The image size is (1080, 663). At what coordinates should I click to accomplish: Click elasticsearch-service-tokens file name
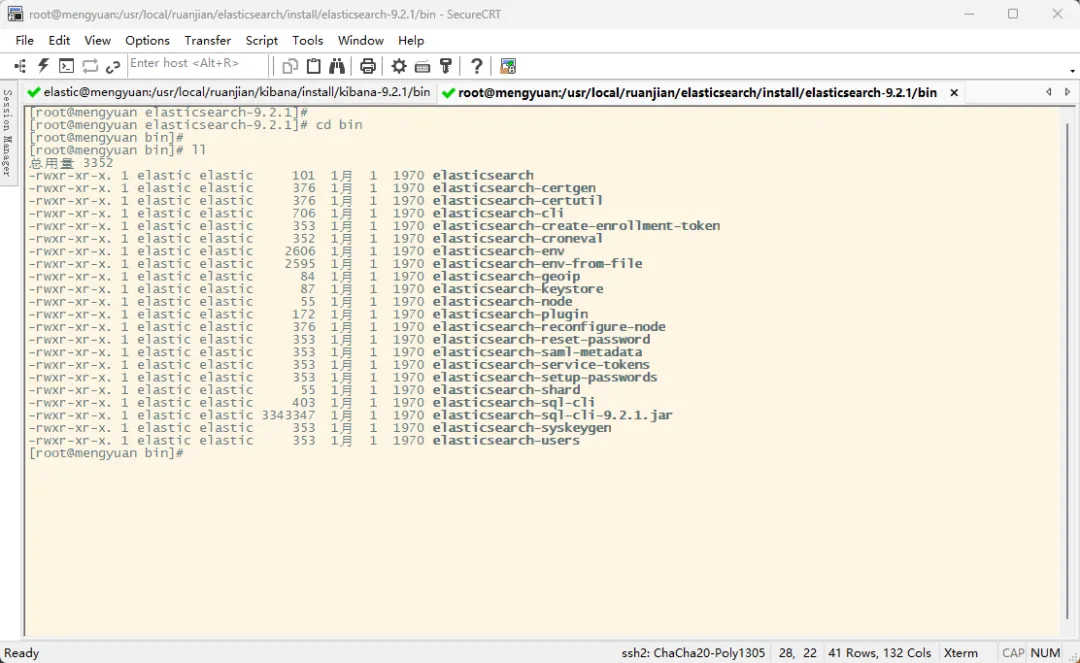coord(541,365)
